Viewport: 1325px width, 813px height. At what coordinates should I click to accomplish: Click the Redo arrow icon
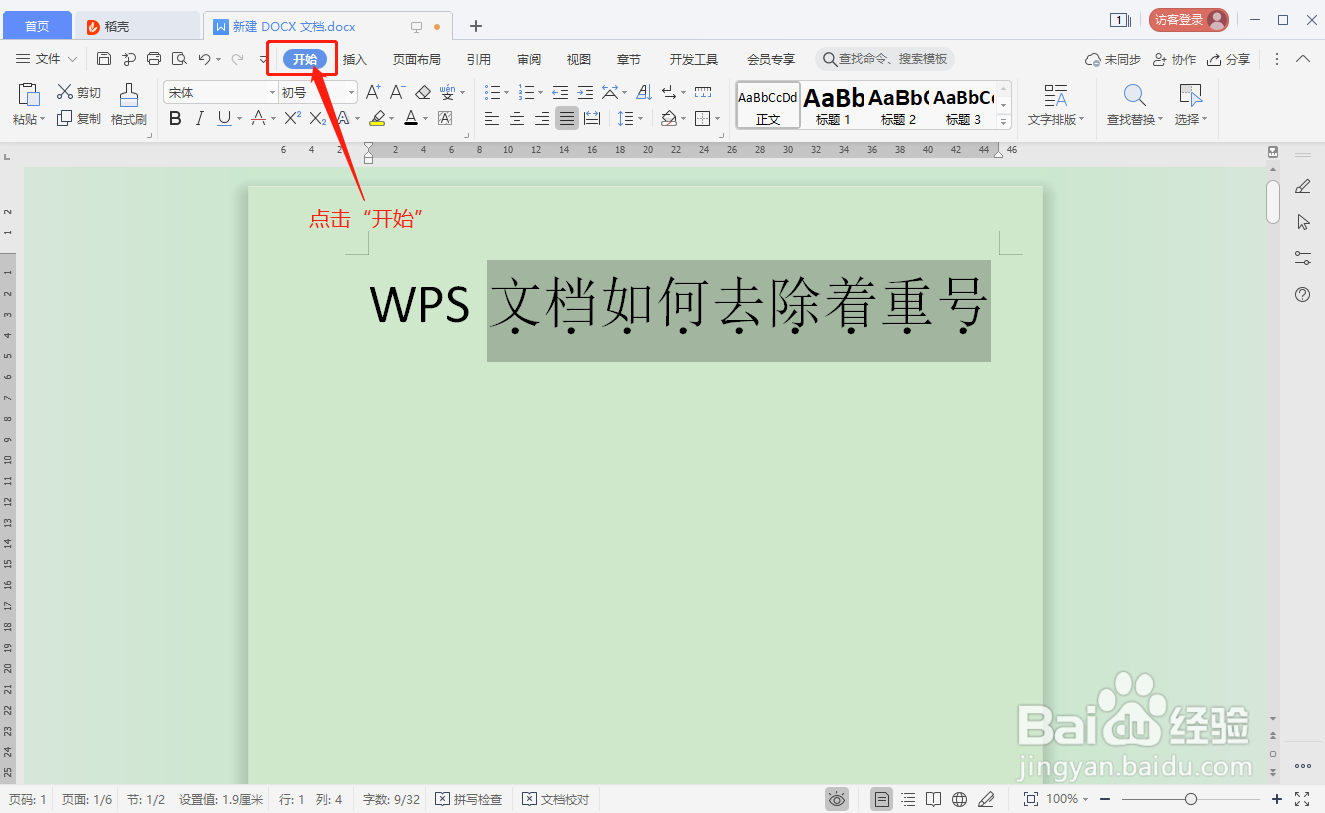point(237,59)
